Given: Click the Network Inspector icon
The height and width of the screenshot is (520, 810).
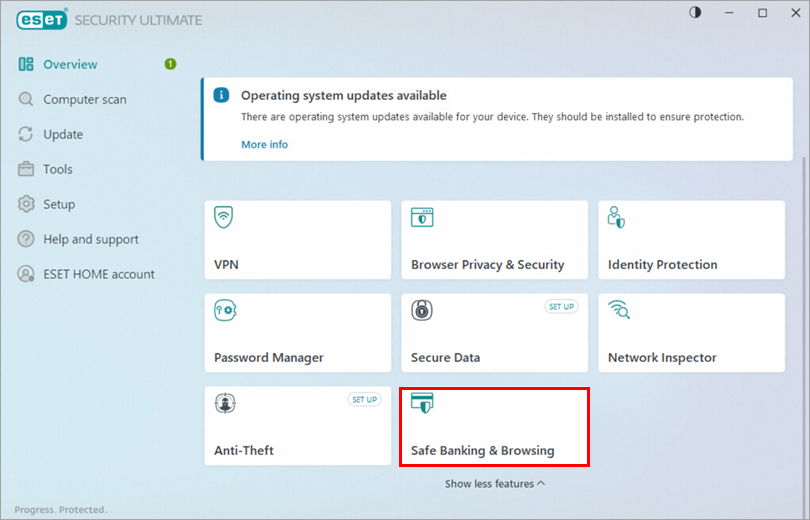Looking at the screenshot, I should [618, 311].
